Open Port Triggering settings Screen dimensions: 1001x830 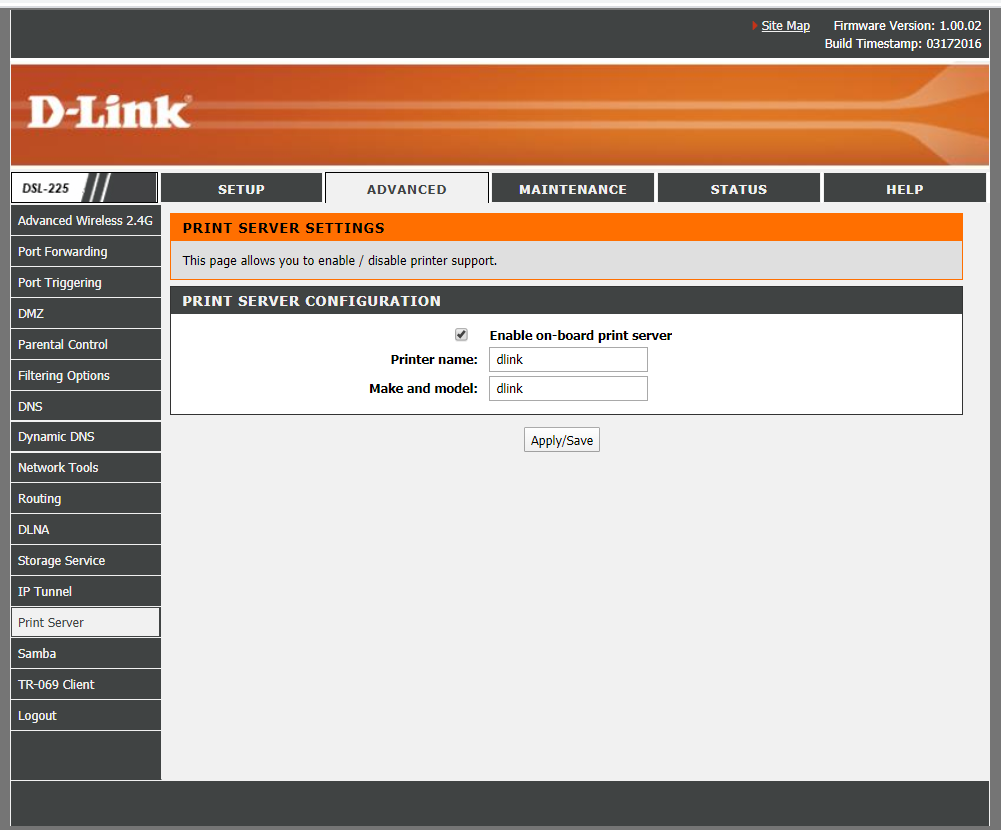point(86,282)
